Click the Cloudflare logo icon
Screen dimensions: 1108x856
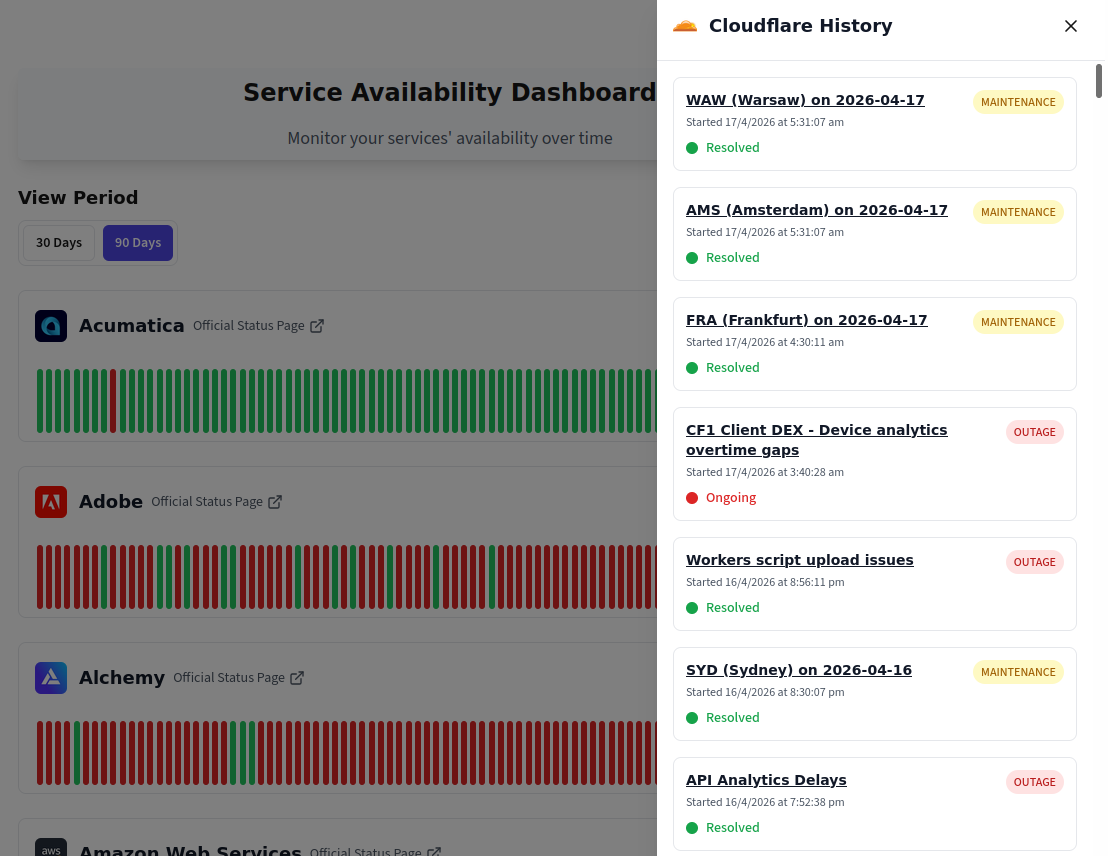685,26
